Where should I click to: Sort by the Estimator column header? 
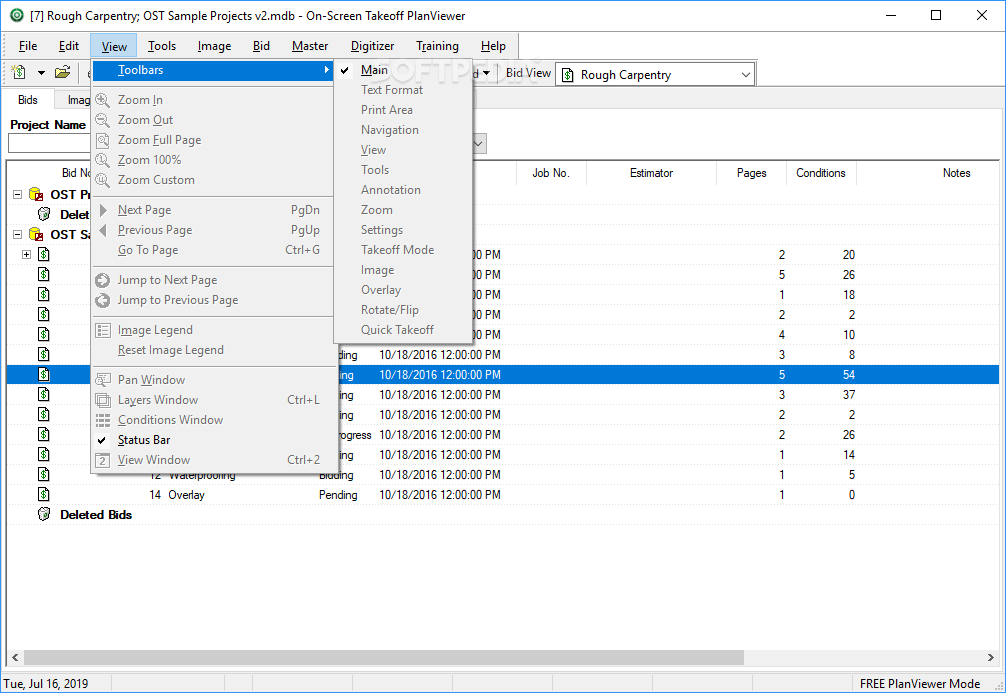click(651, 173)
